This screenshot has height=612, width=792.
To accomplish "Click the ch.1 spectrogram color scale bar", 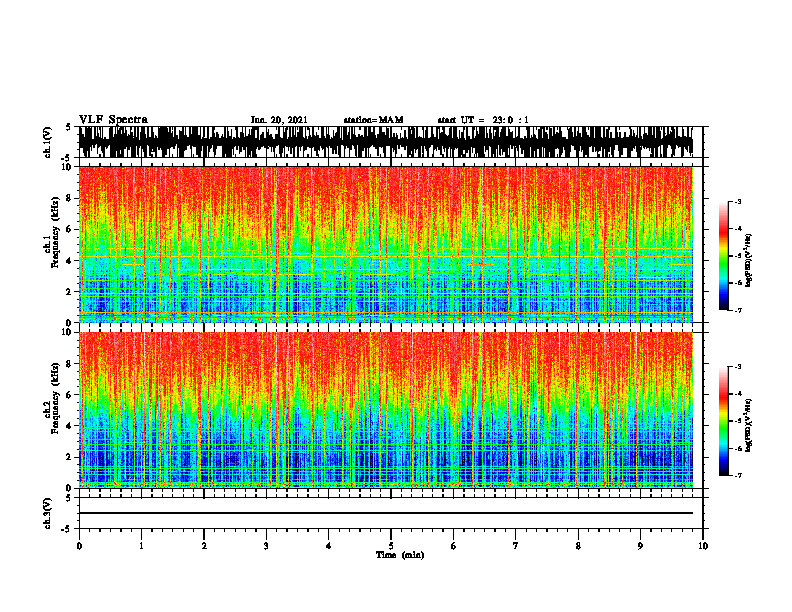I will click(723, 256).
